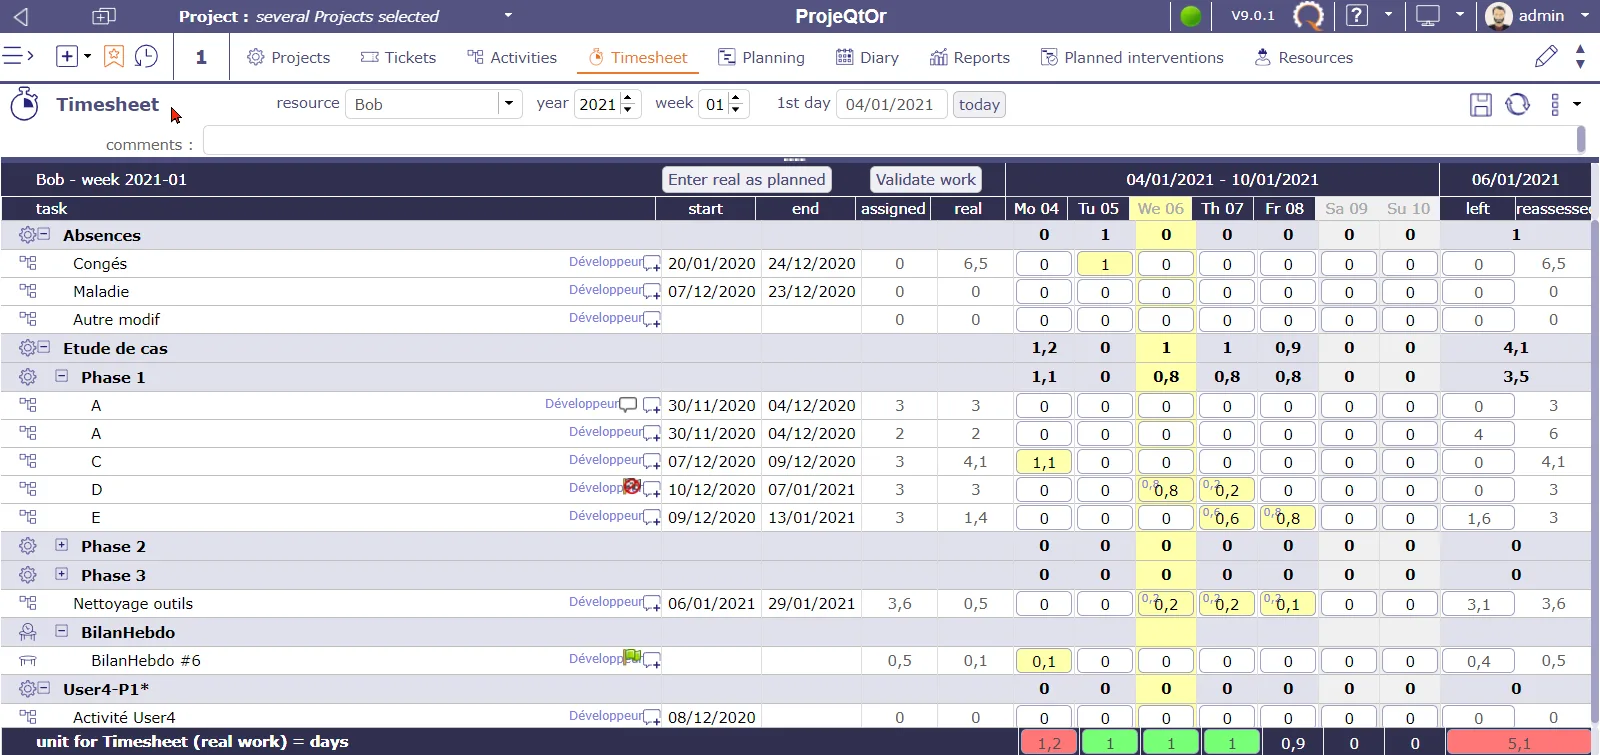Click the refresh timesheet icon
This screenshot has height=755, width=1600.
coord(1517,104)
